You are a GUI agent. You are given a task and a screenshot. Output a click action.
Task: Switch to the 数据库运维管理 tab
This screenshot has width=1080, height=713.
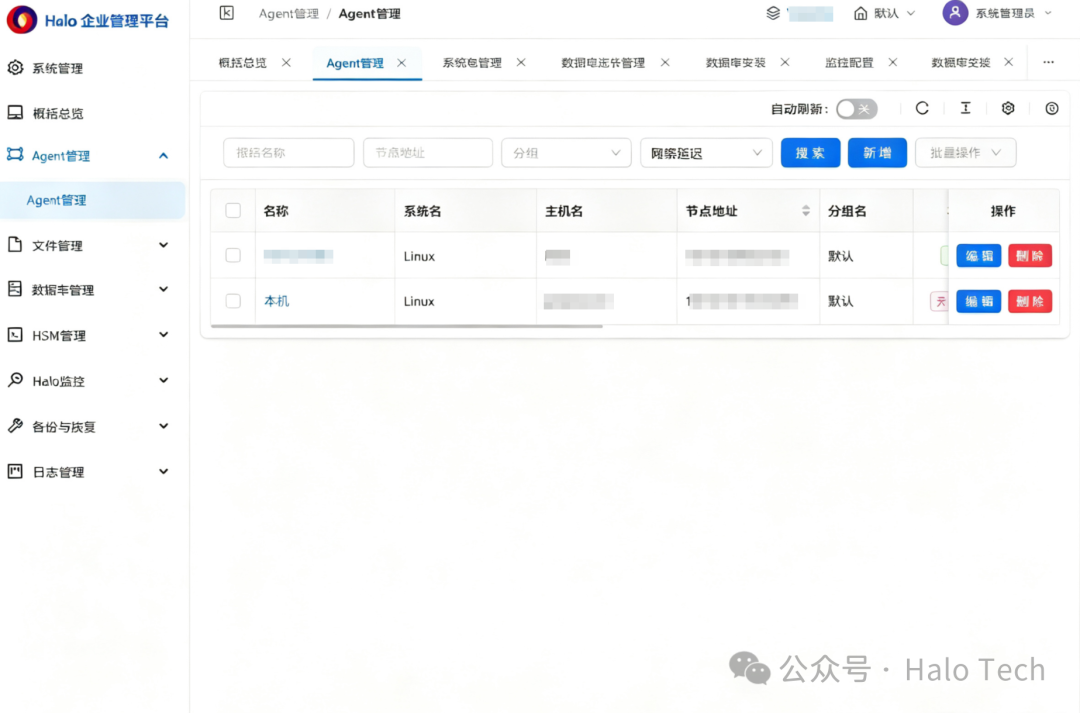pos(603,63)
